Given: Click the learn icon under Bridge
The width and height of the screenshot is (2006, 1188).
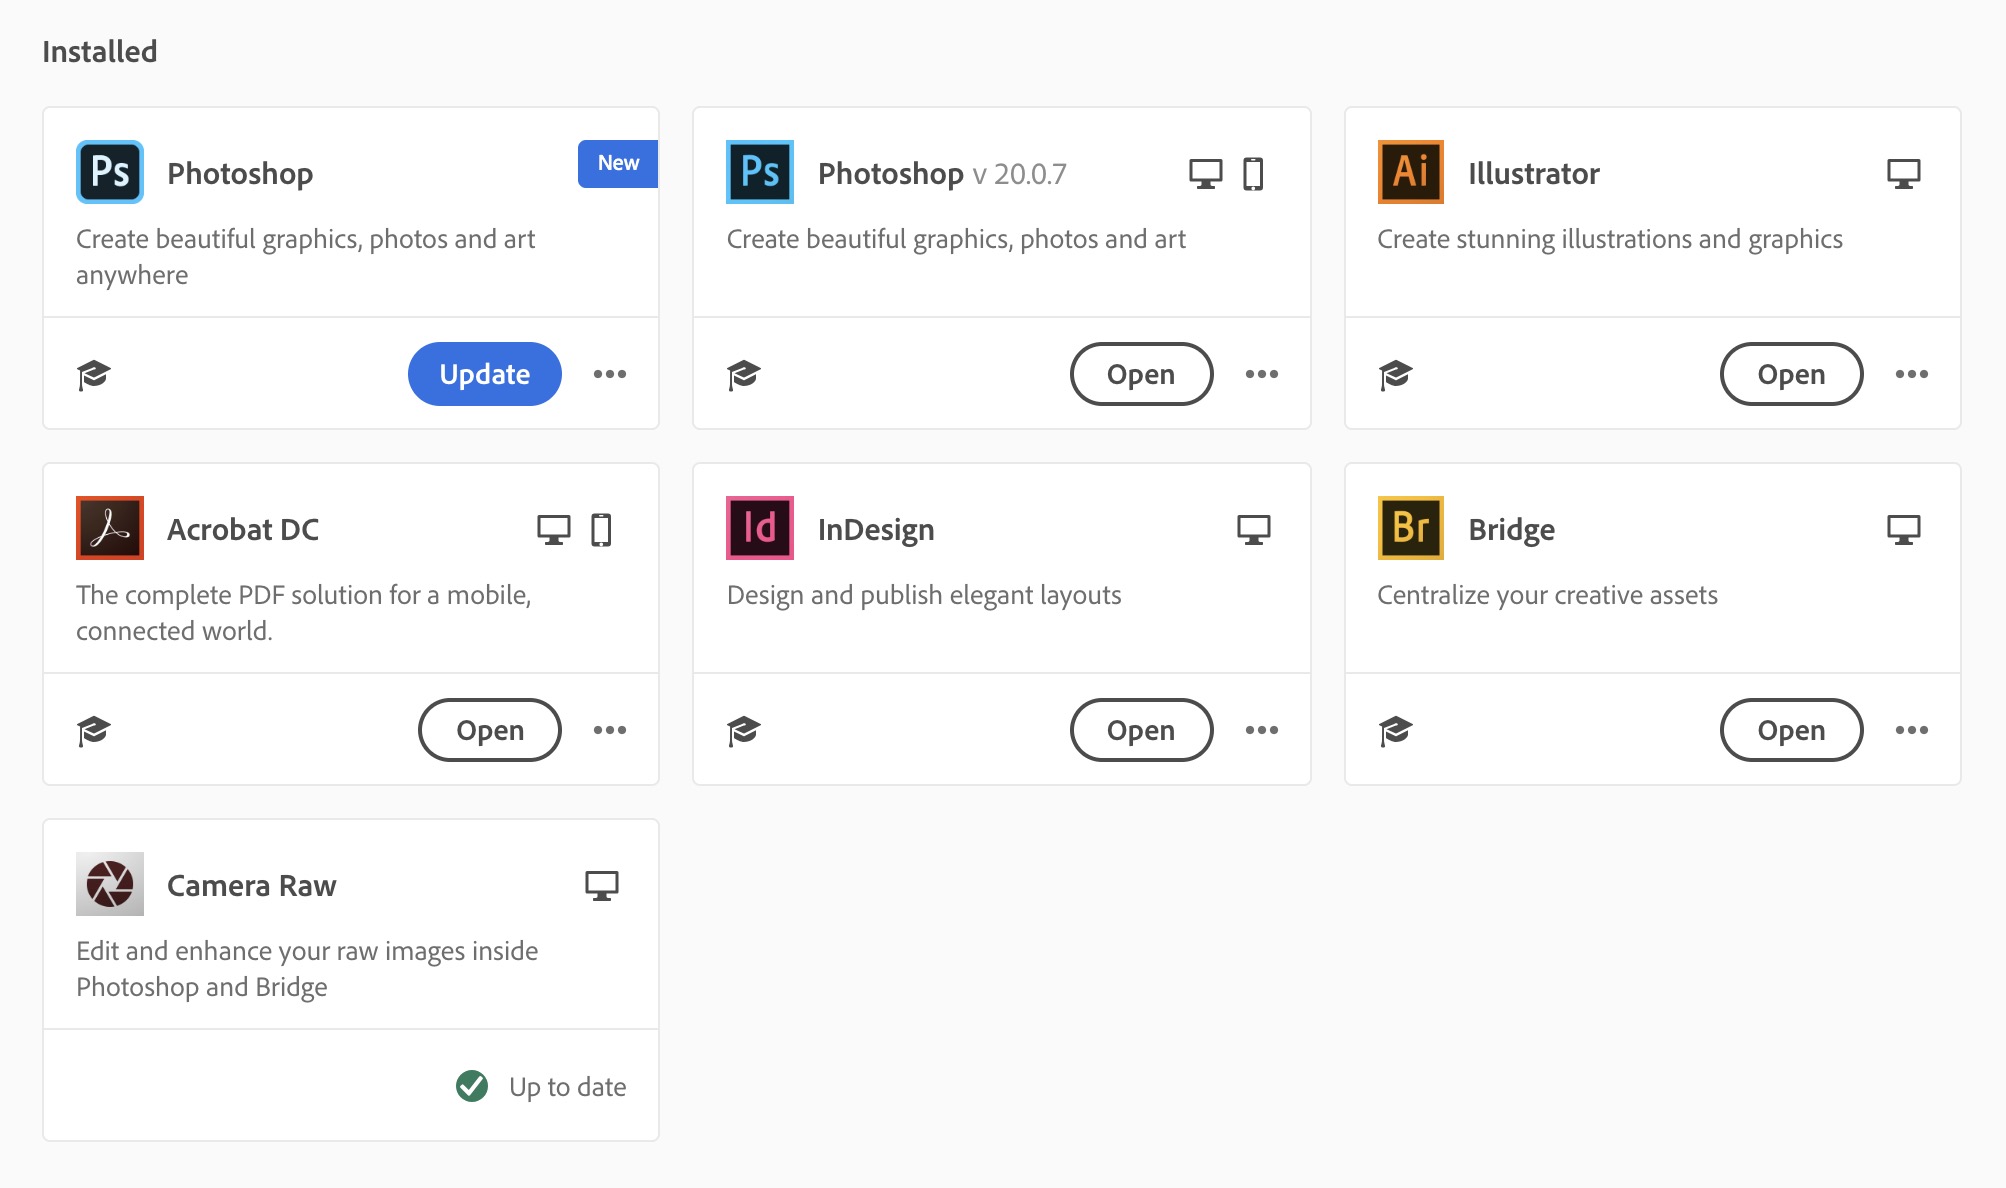Looking at the screenshot, I should (1395, 731).
